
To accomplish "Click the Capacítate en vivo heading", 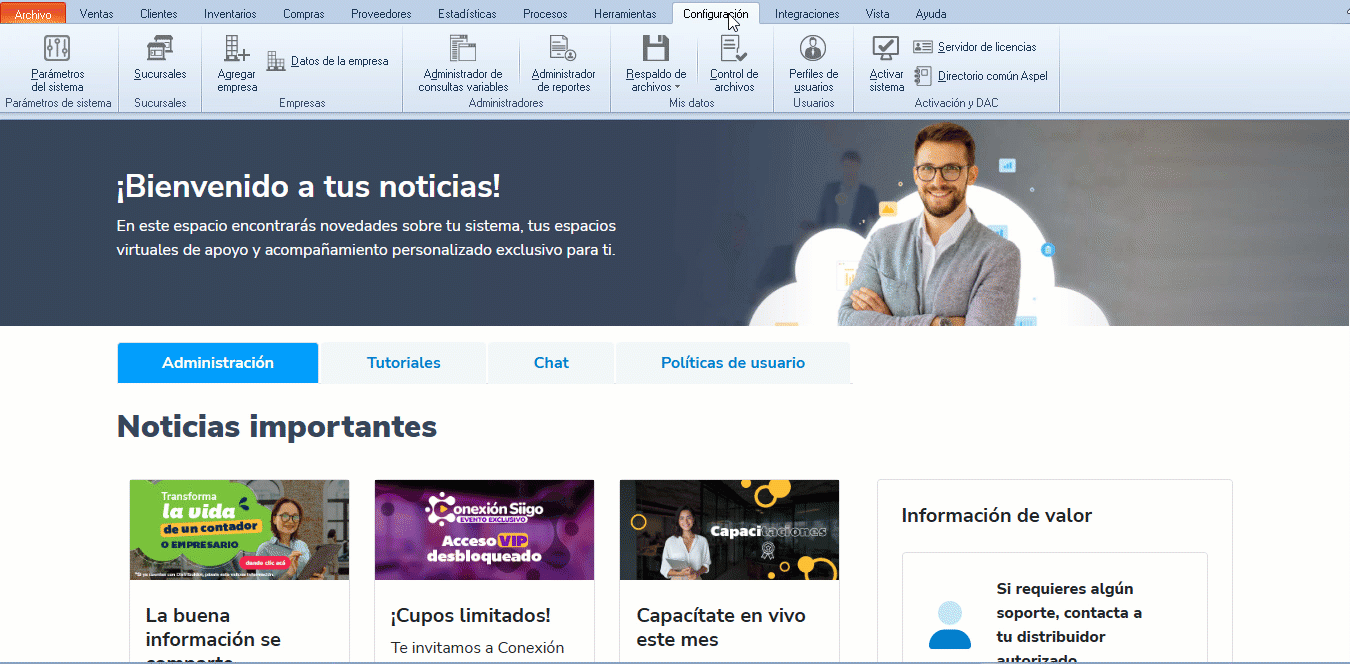I will pos(720,627).
